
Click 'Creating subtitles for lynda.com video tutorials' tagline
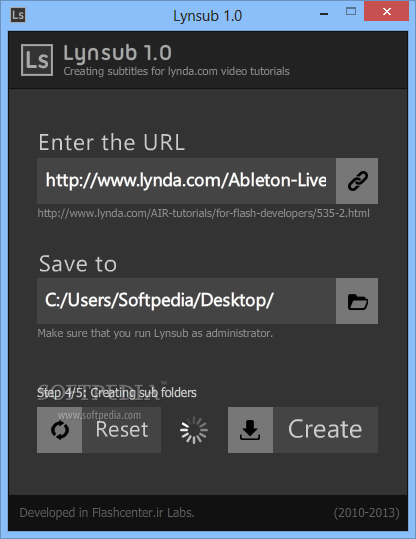(x=176, y=71)
